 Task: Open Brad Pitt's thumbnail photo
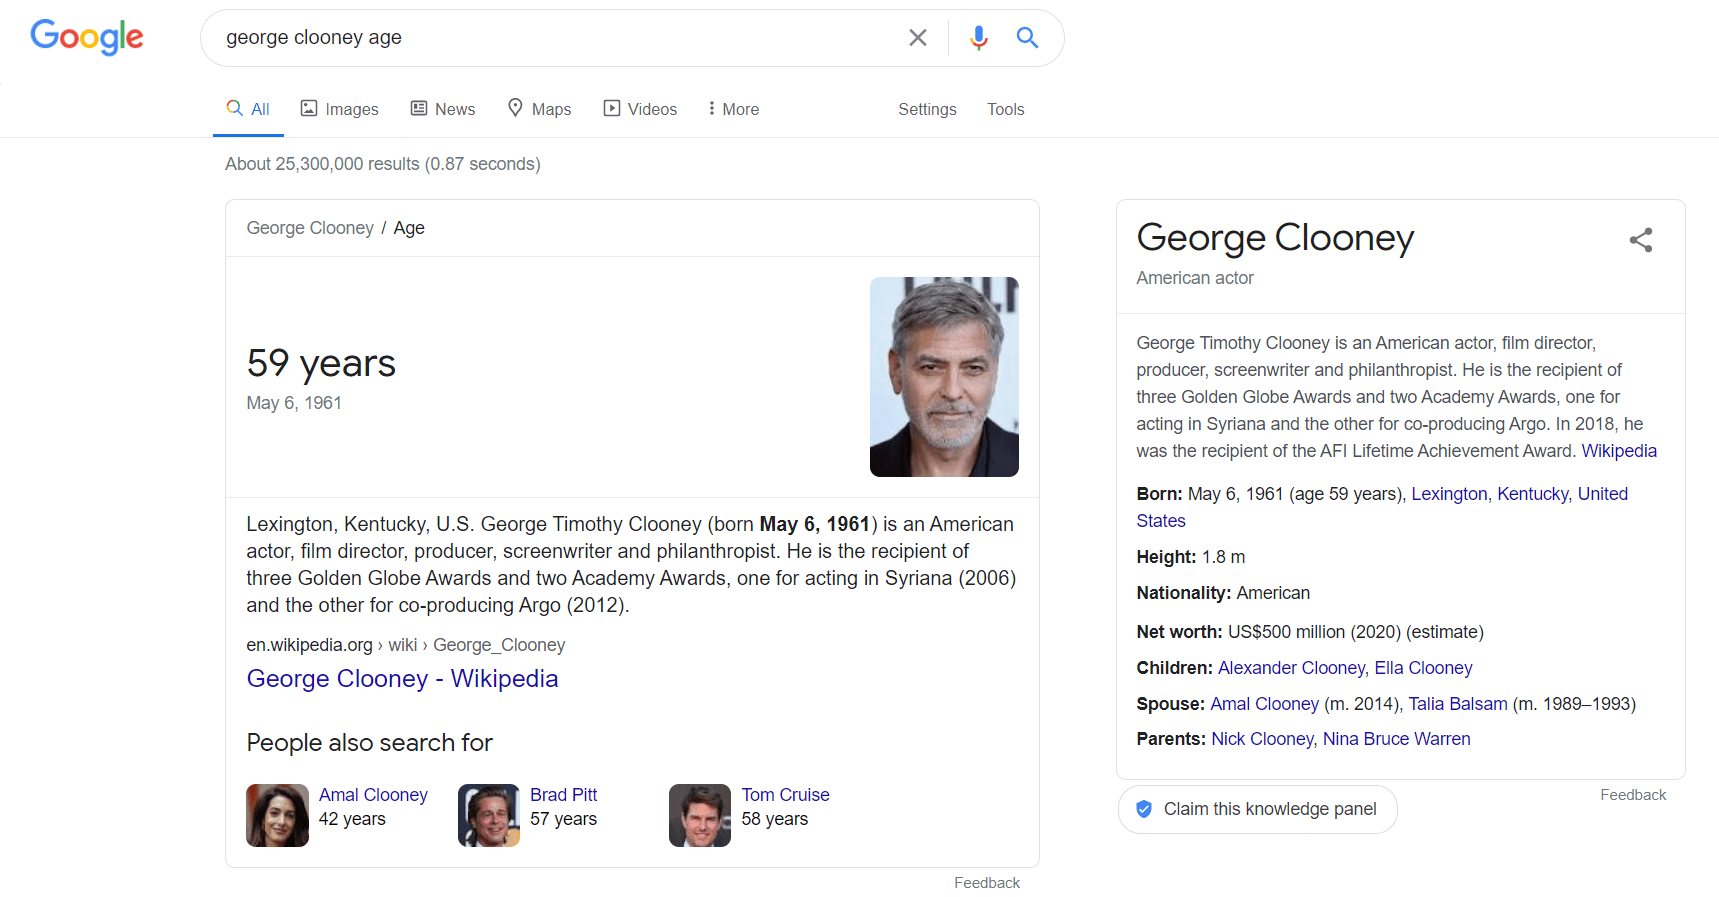click(x=489, y=816)
